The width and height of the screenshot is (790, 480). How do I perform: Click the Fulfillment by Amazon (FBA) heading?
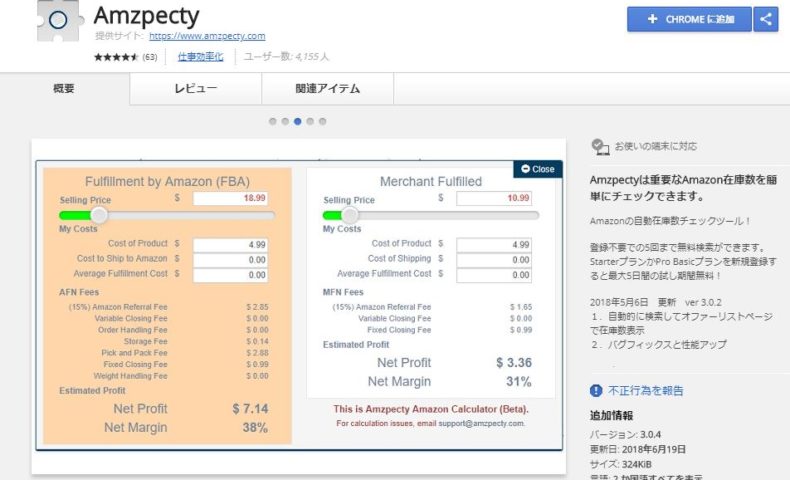tap(167, 181)
